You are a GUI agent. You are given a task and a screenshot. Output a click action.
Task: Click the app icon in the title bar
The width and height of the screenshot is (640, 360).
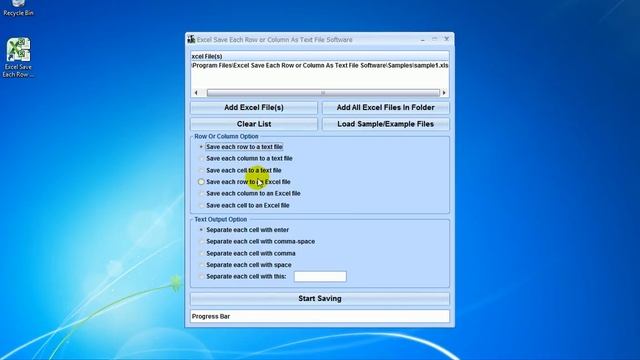191,40
